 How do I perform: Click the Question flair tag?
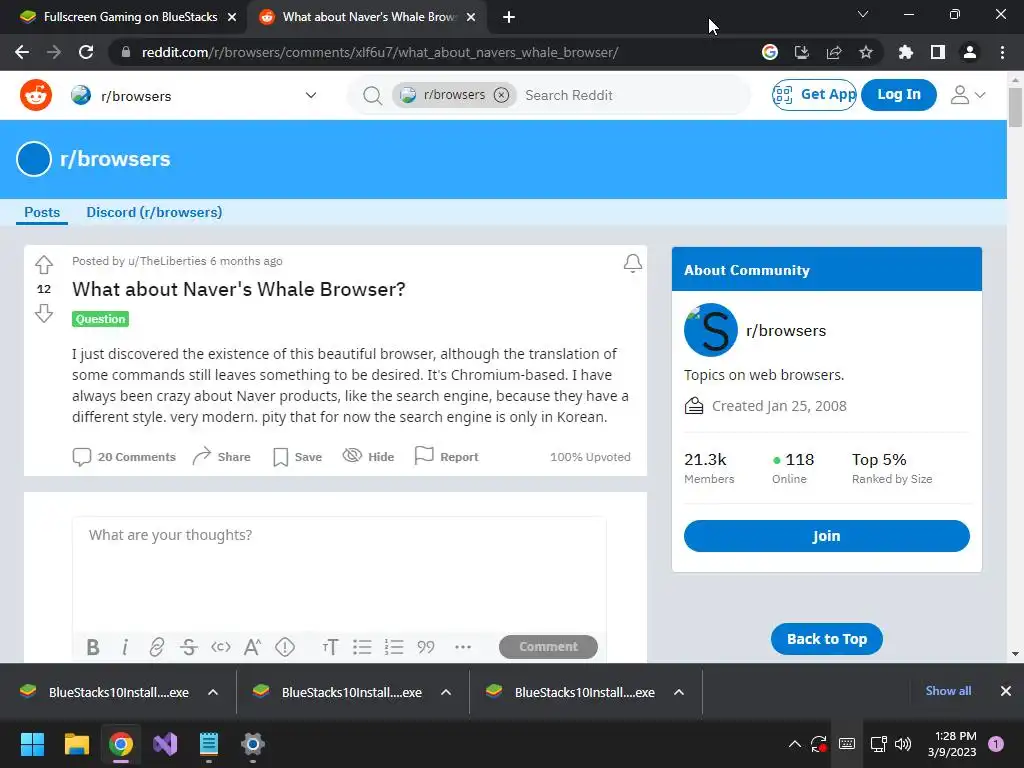coord(101,319)
